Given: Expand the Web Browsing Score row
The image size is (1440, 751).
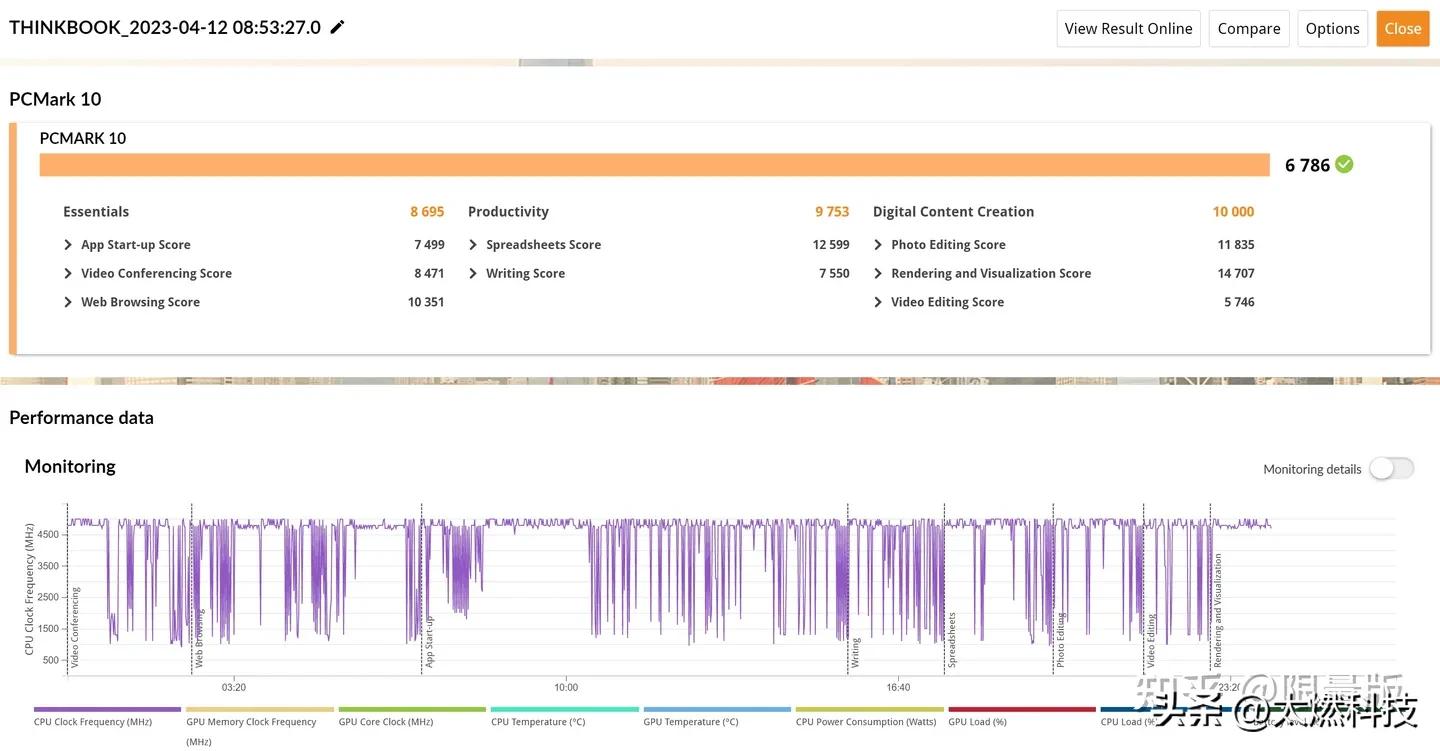Looking at the screenshot, I should tap(68, 302).
